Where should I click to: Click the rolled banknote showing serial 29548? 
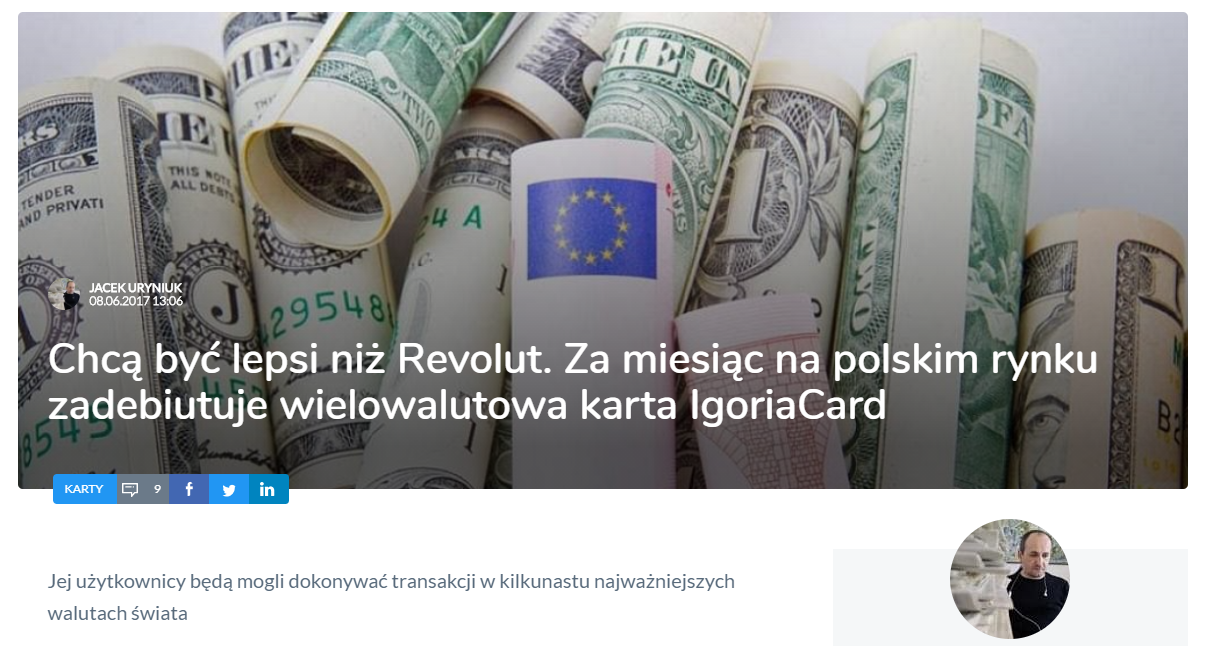point(330,300)
